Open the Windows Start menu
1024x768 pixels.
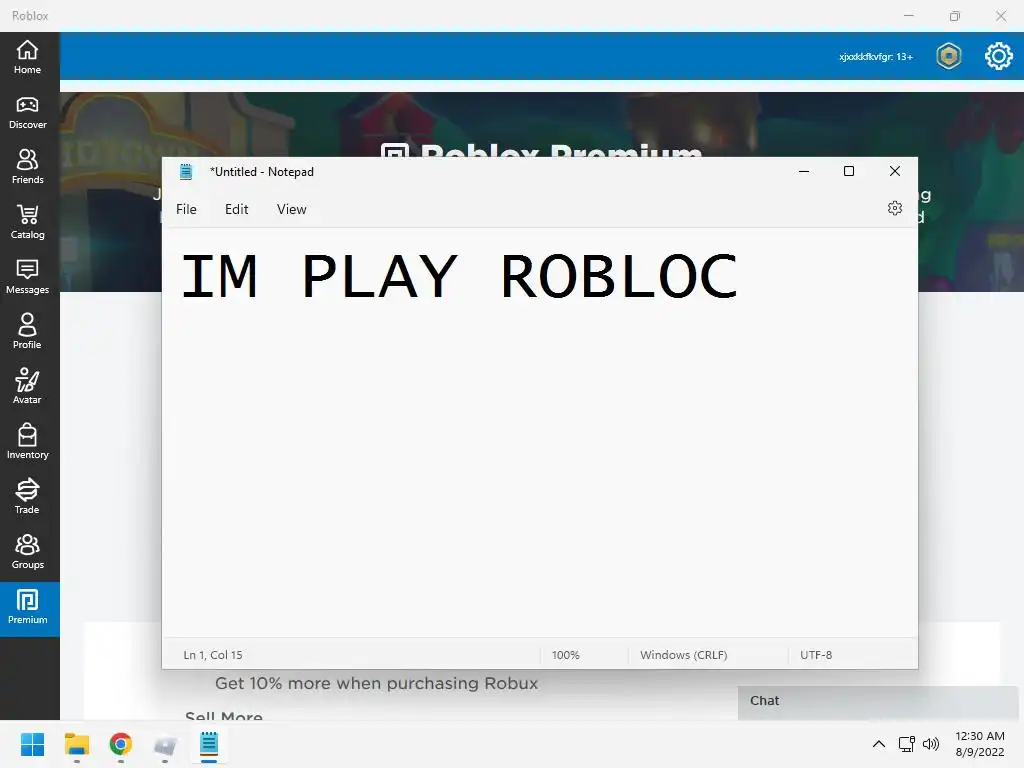click(x=32, y=744)
